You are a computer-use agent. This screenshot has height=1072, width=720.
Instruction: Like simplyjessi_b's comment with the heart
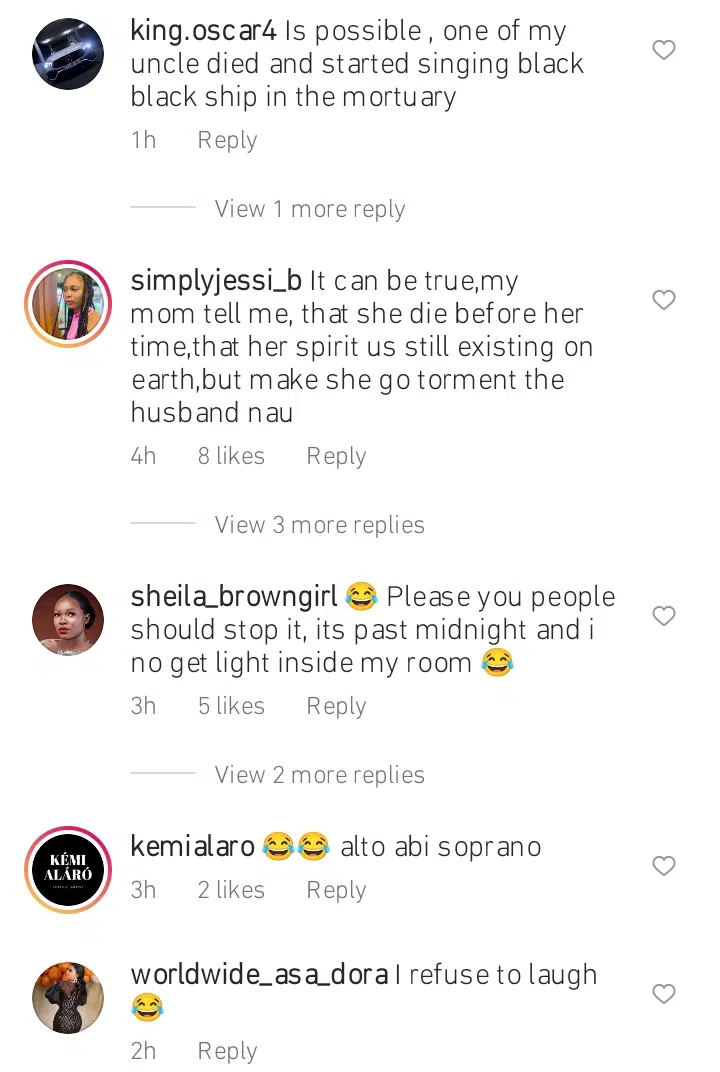(664, 300)
